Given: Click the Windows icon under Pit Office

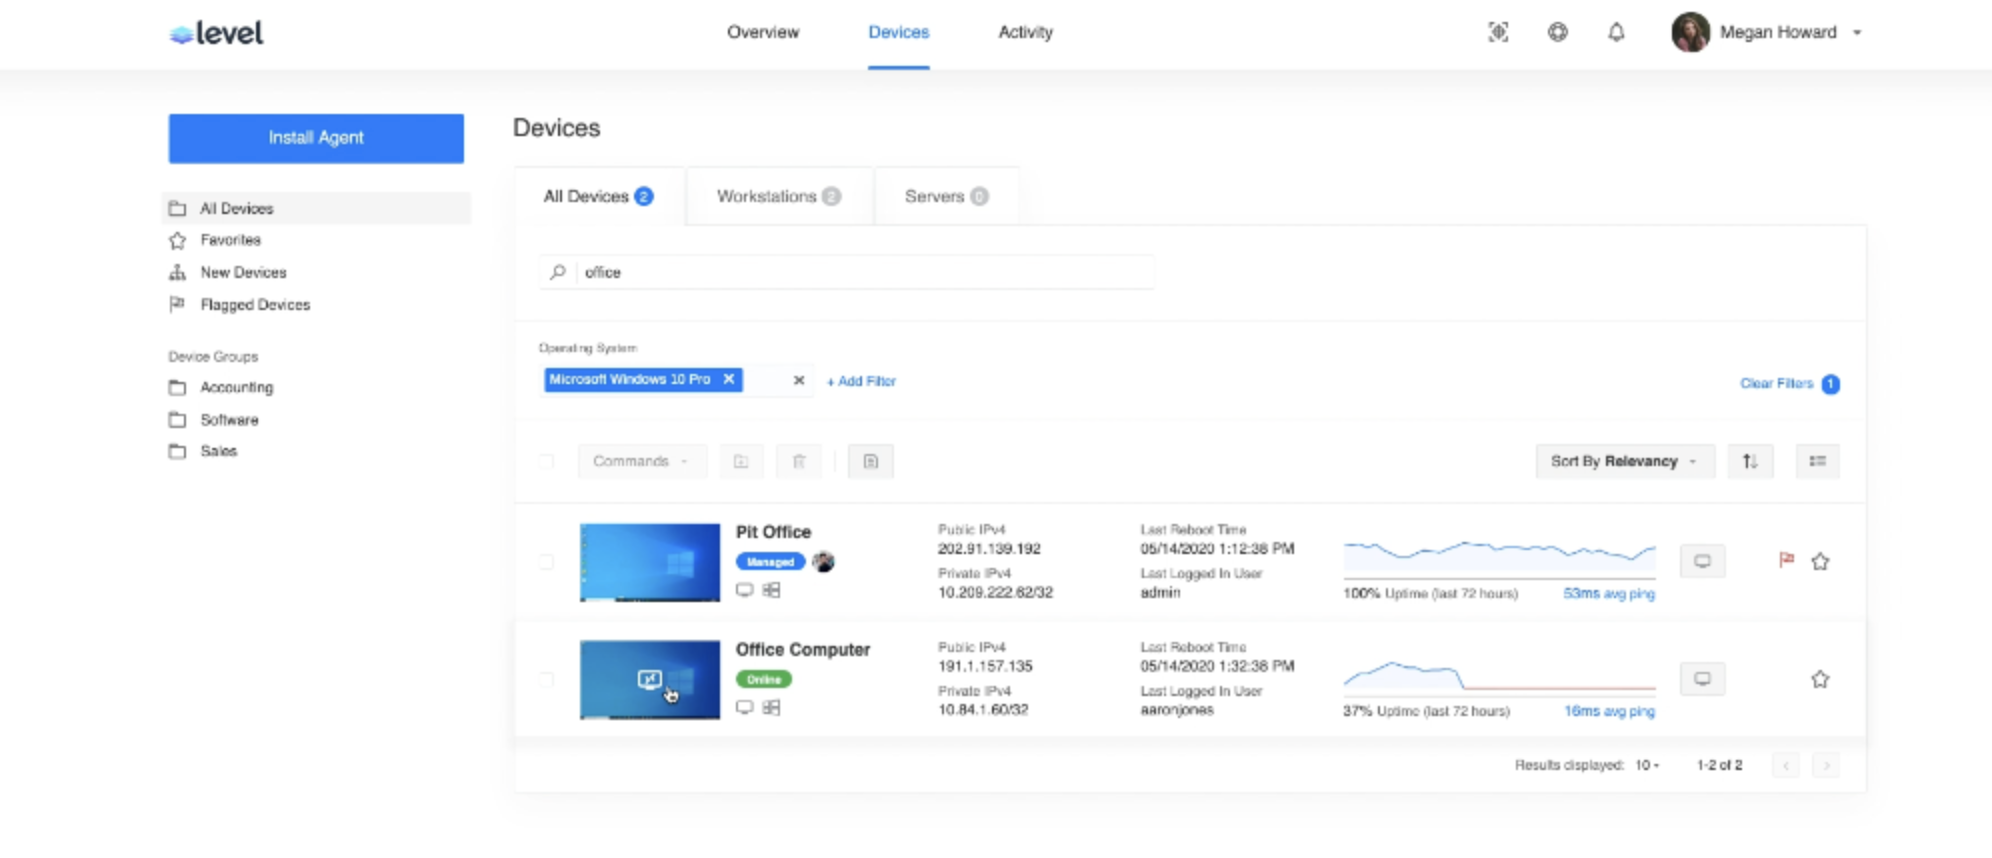Looking at the screenshot, I should (771, 590).
